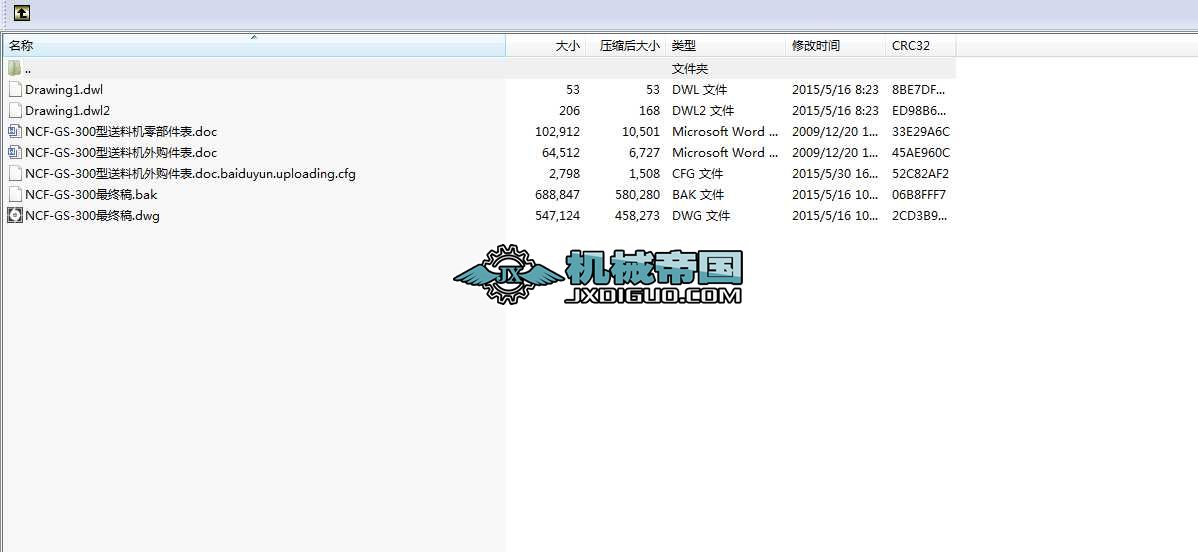Screen dimensions: 1198x552
Task: Click compressed size 580,280
Action: pos(637,194)
